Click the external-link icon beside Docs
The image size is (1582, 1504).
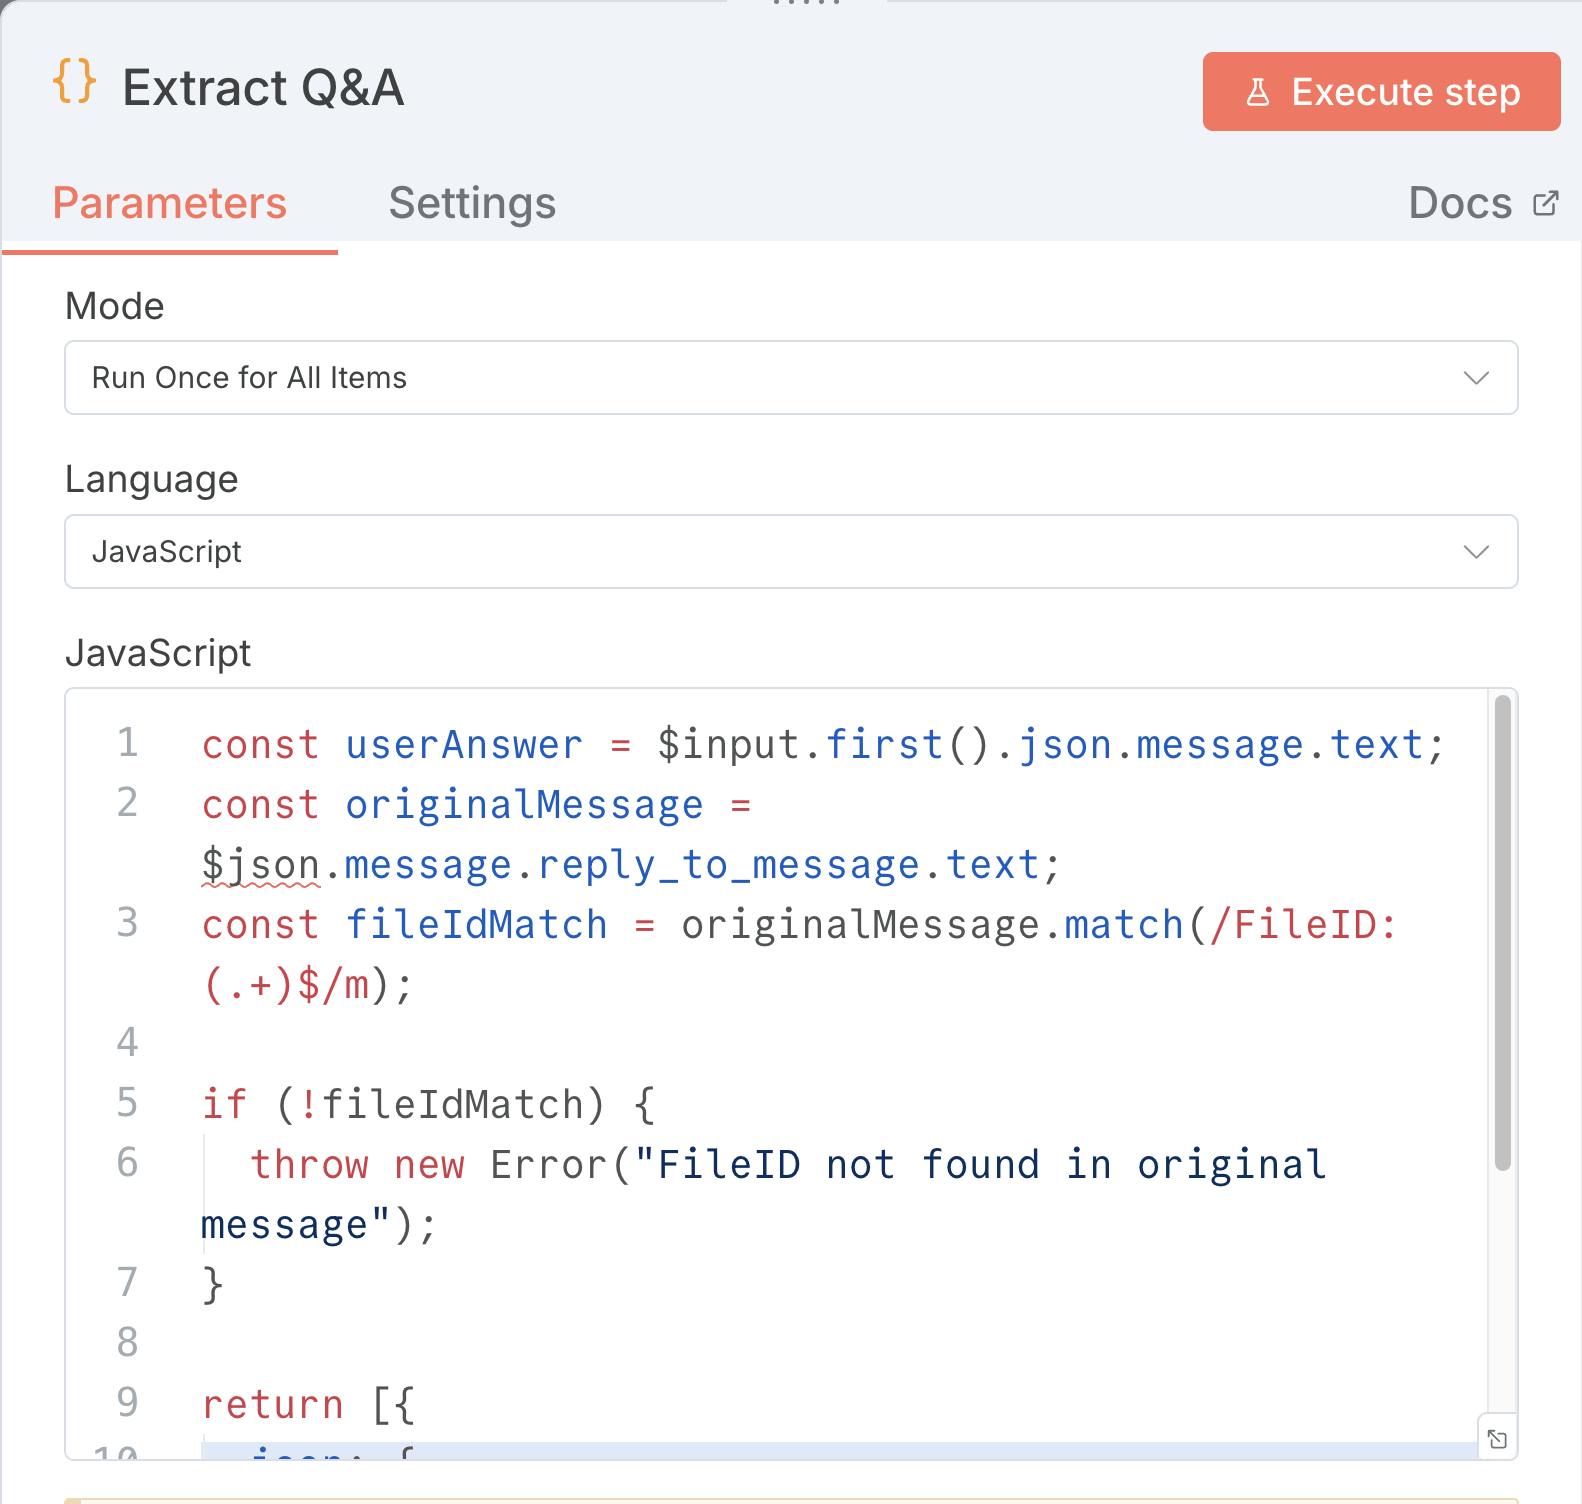pyautogui.click(x=1545, y=203)
